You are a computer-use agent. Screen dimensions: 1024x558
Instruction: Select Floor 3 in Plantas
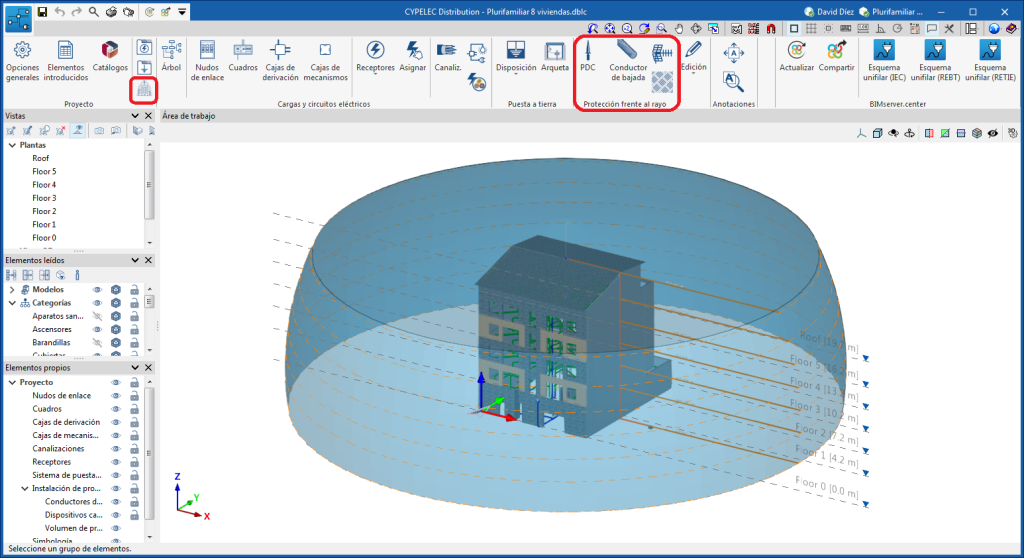pos(44,198)
